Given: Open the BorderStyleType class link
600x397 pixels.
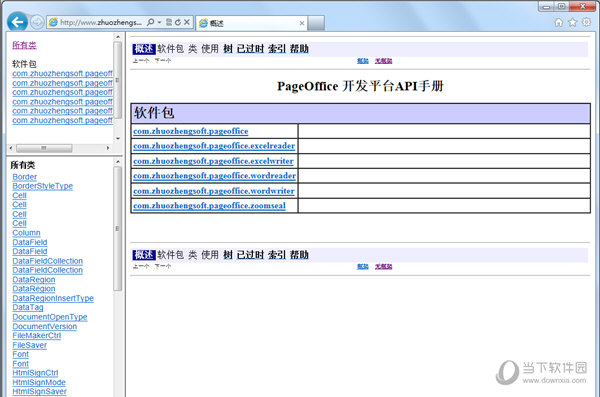Looking at the screenshot, I should coord(42,186).
